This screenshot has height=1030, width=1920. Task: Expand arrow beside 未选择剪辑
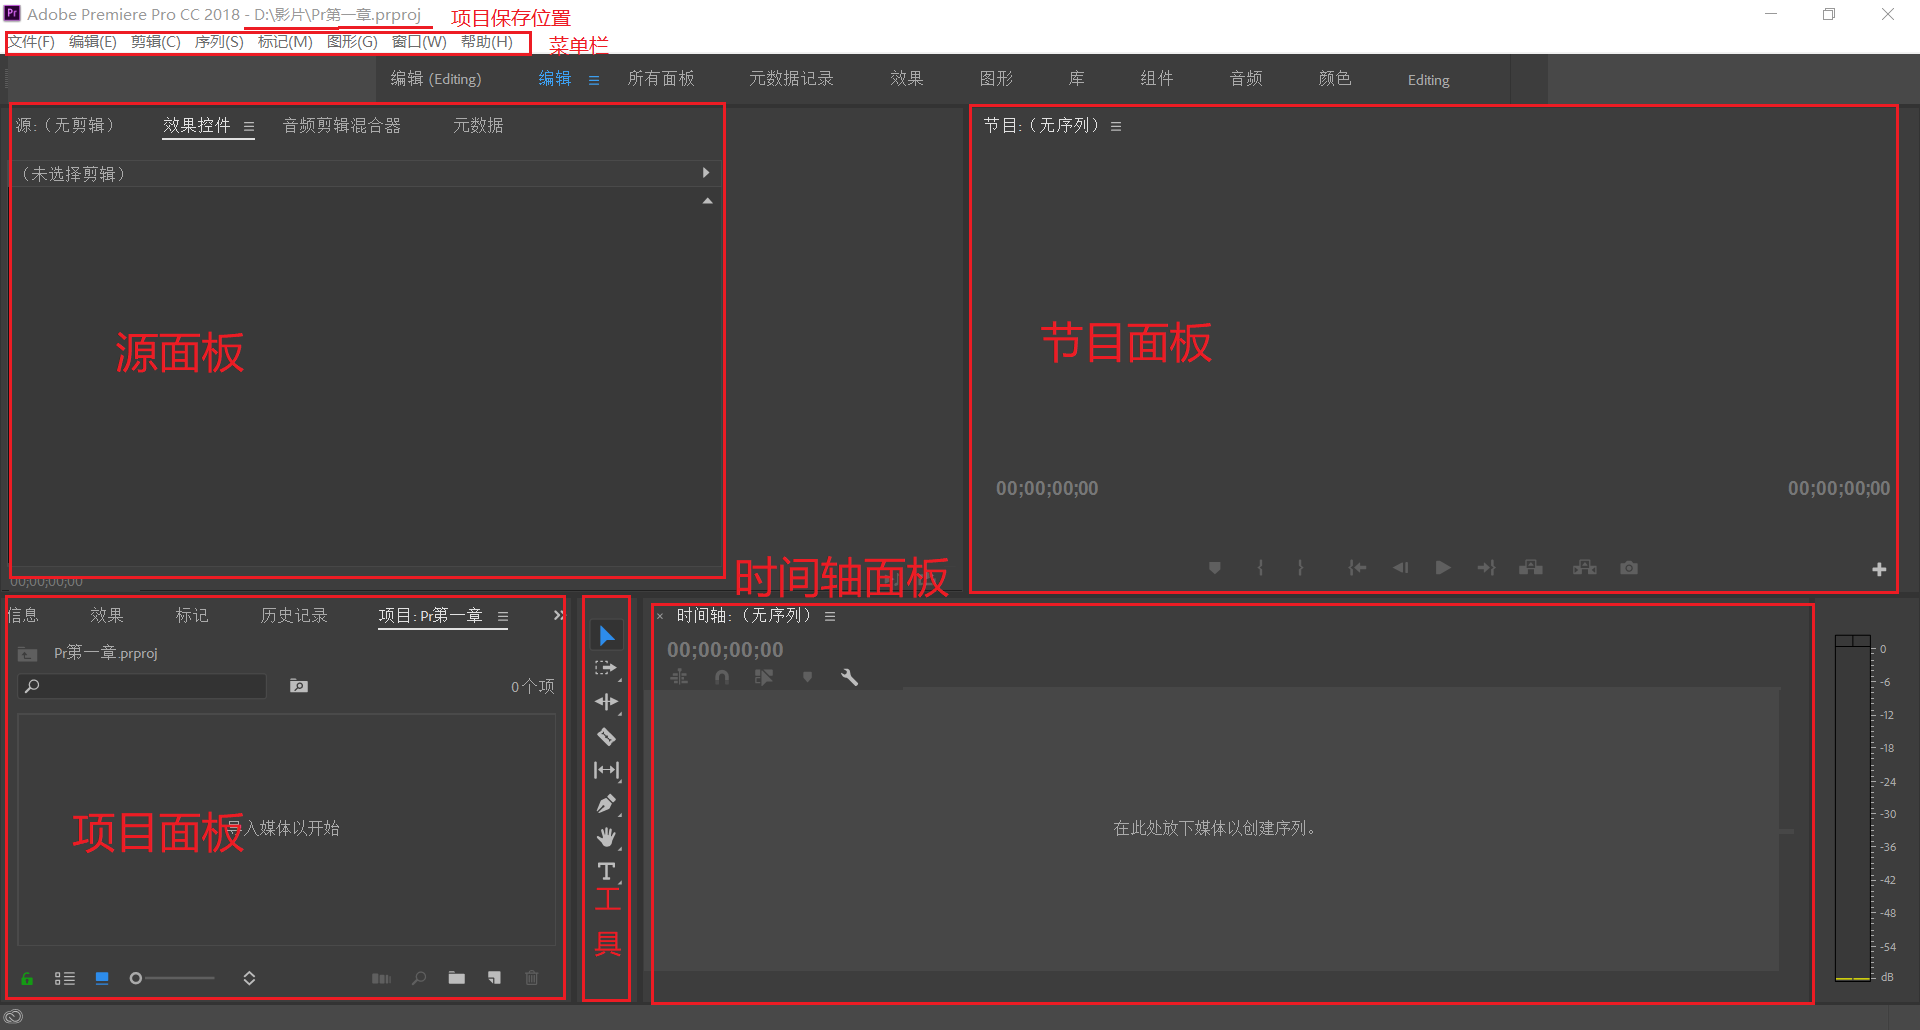click(x=706, y=173)
